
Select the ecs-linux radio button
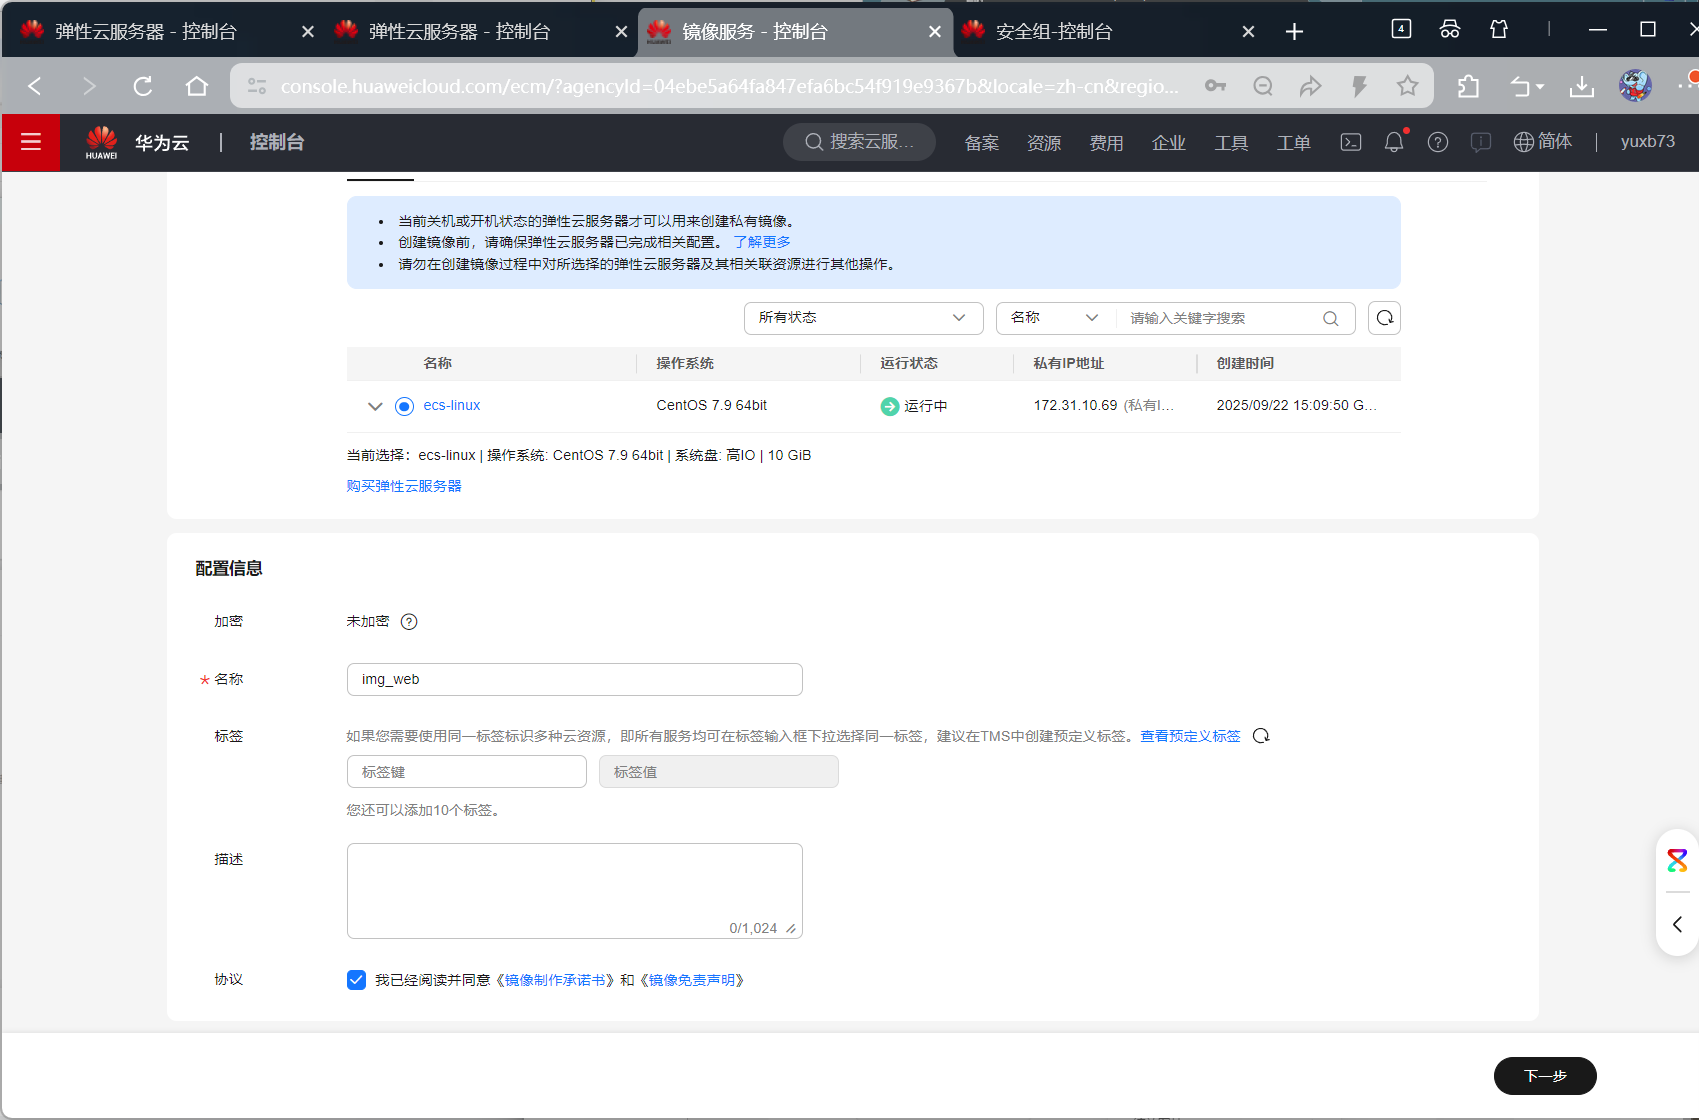tap(404, 406)
